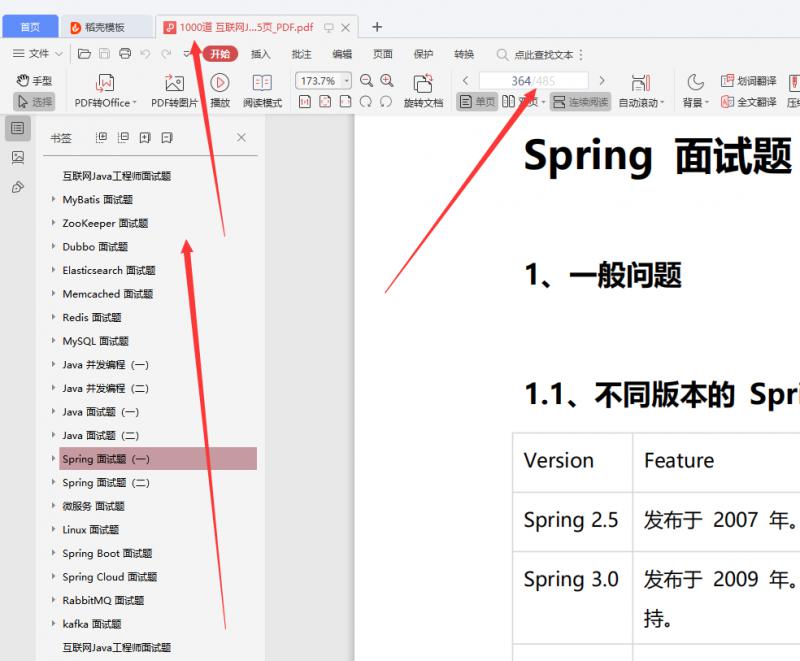Close the PDF document tab
Screen dimensions: 800x661
[x=346, y=28]
